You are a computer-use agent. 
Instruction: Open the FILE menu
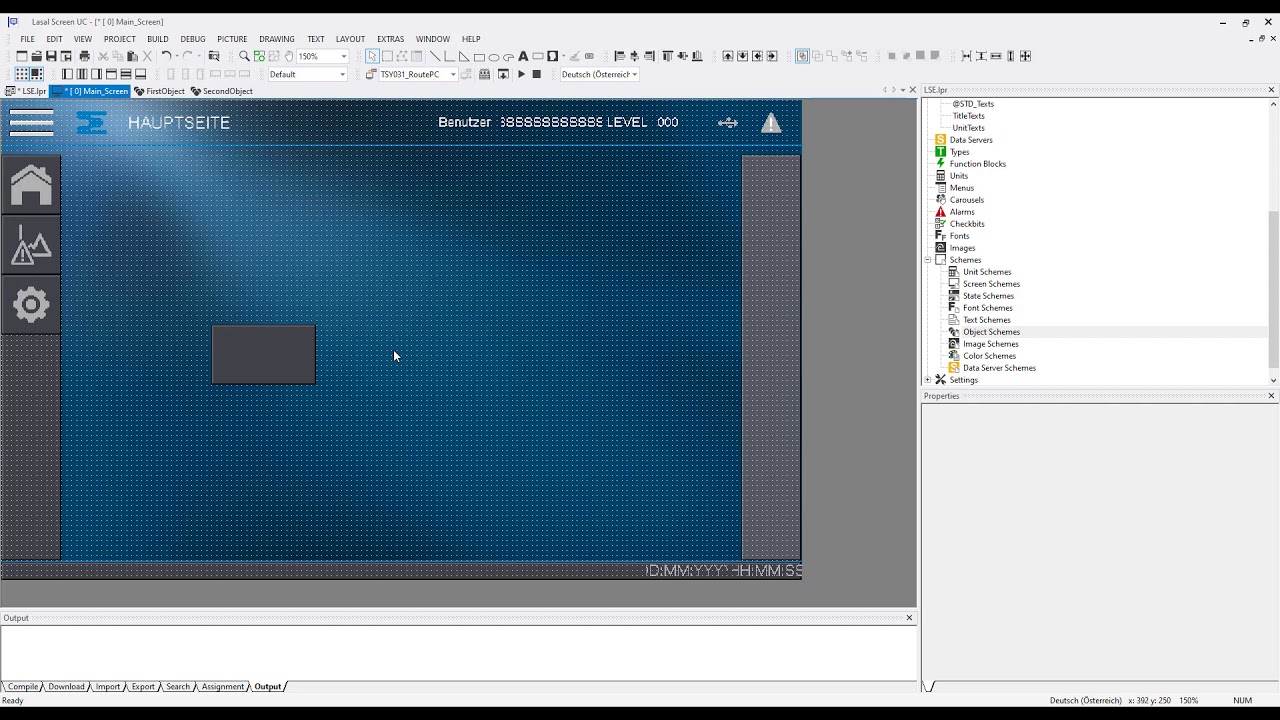pos(27,39)
